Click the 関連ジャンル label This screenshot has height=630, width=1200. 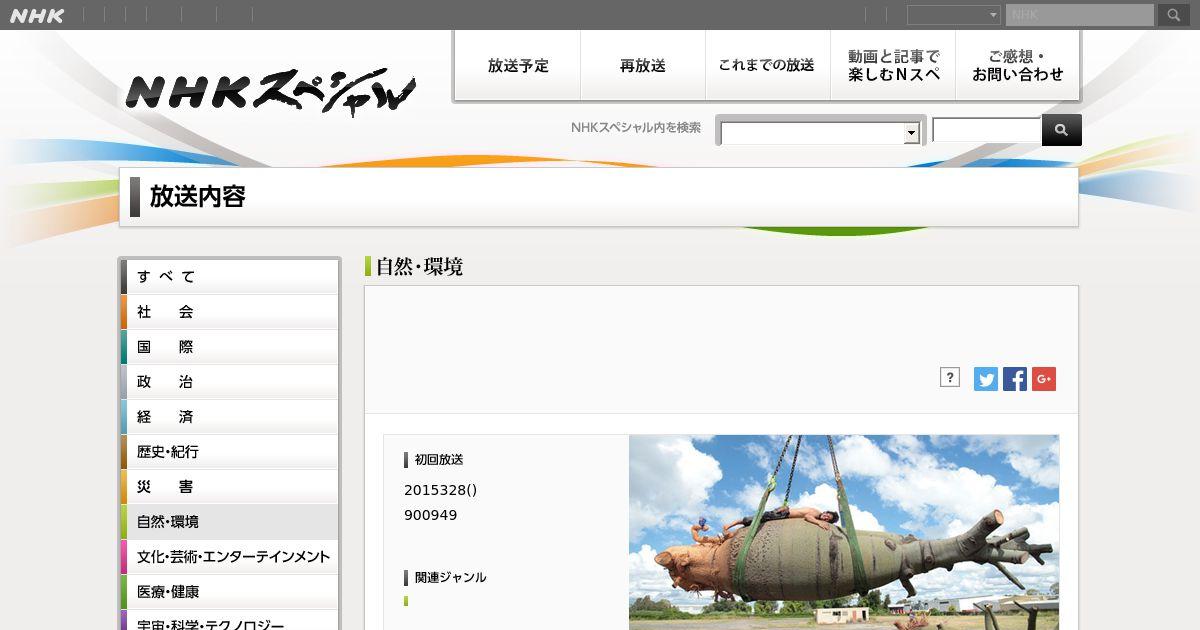pyautogui.click(x=450, y=577)
